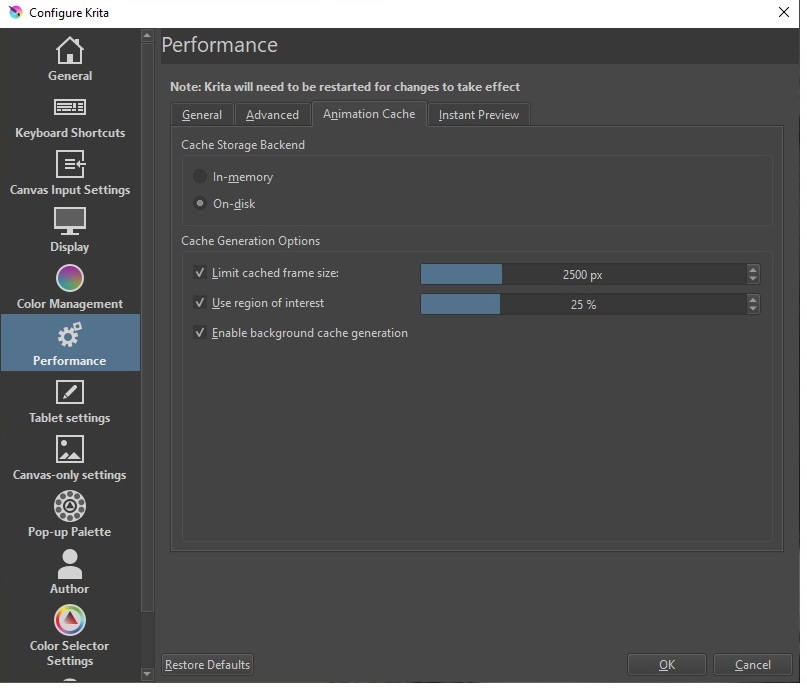Viewport: 807px width, 688px height.
Task: Disable Use region of interest checkbox
Action: [200, 303]
